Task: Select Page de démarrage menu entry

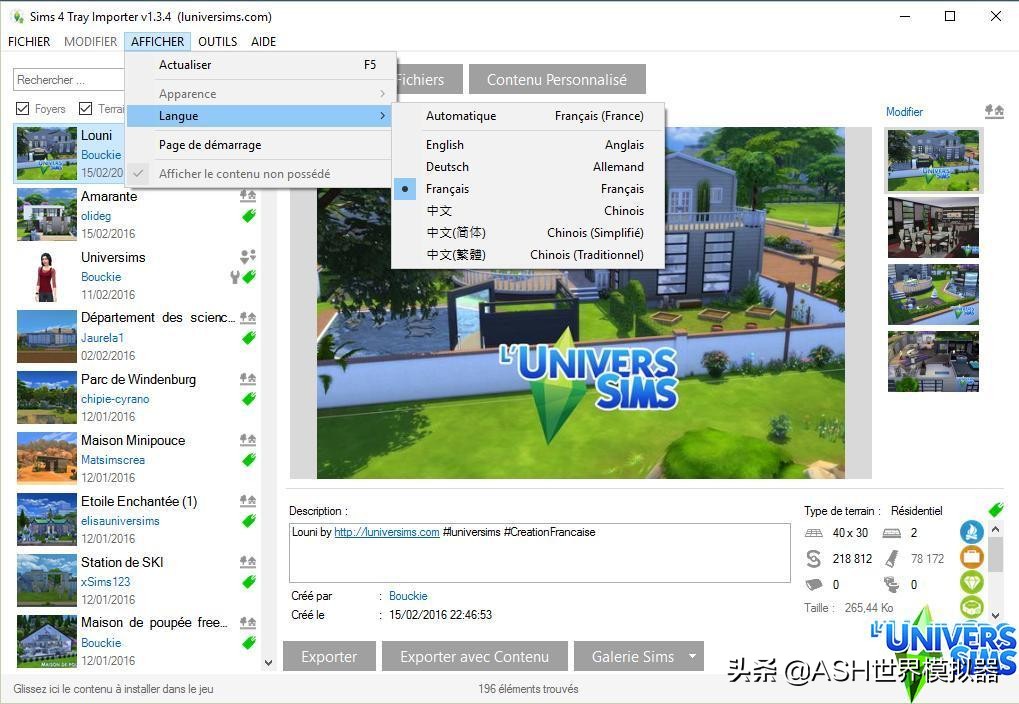Action: click(x=260, y=145)
